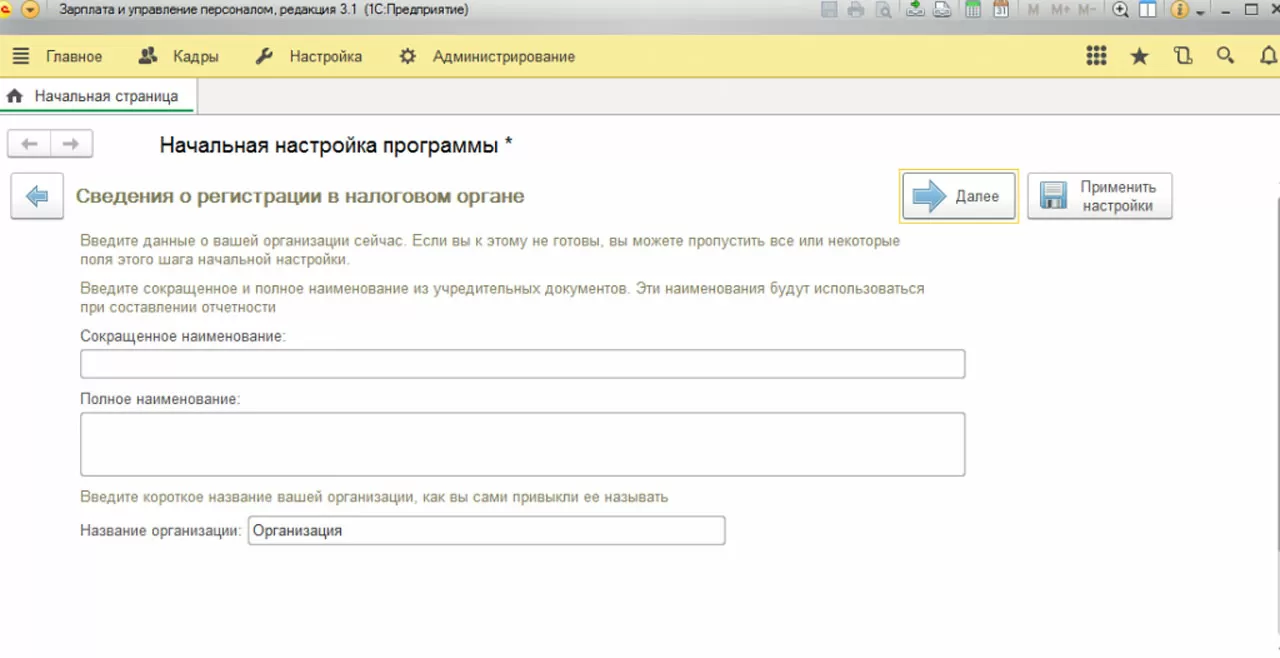Viewport: 1280px width, 658px height.
Task: Minimize the 1C window
Action: [x=1223, y=10]
